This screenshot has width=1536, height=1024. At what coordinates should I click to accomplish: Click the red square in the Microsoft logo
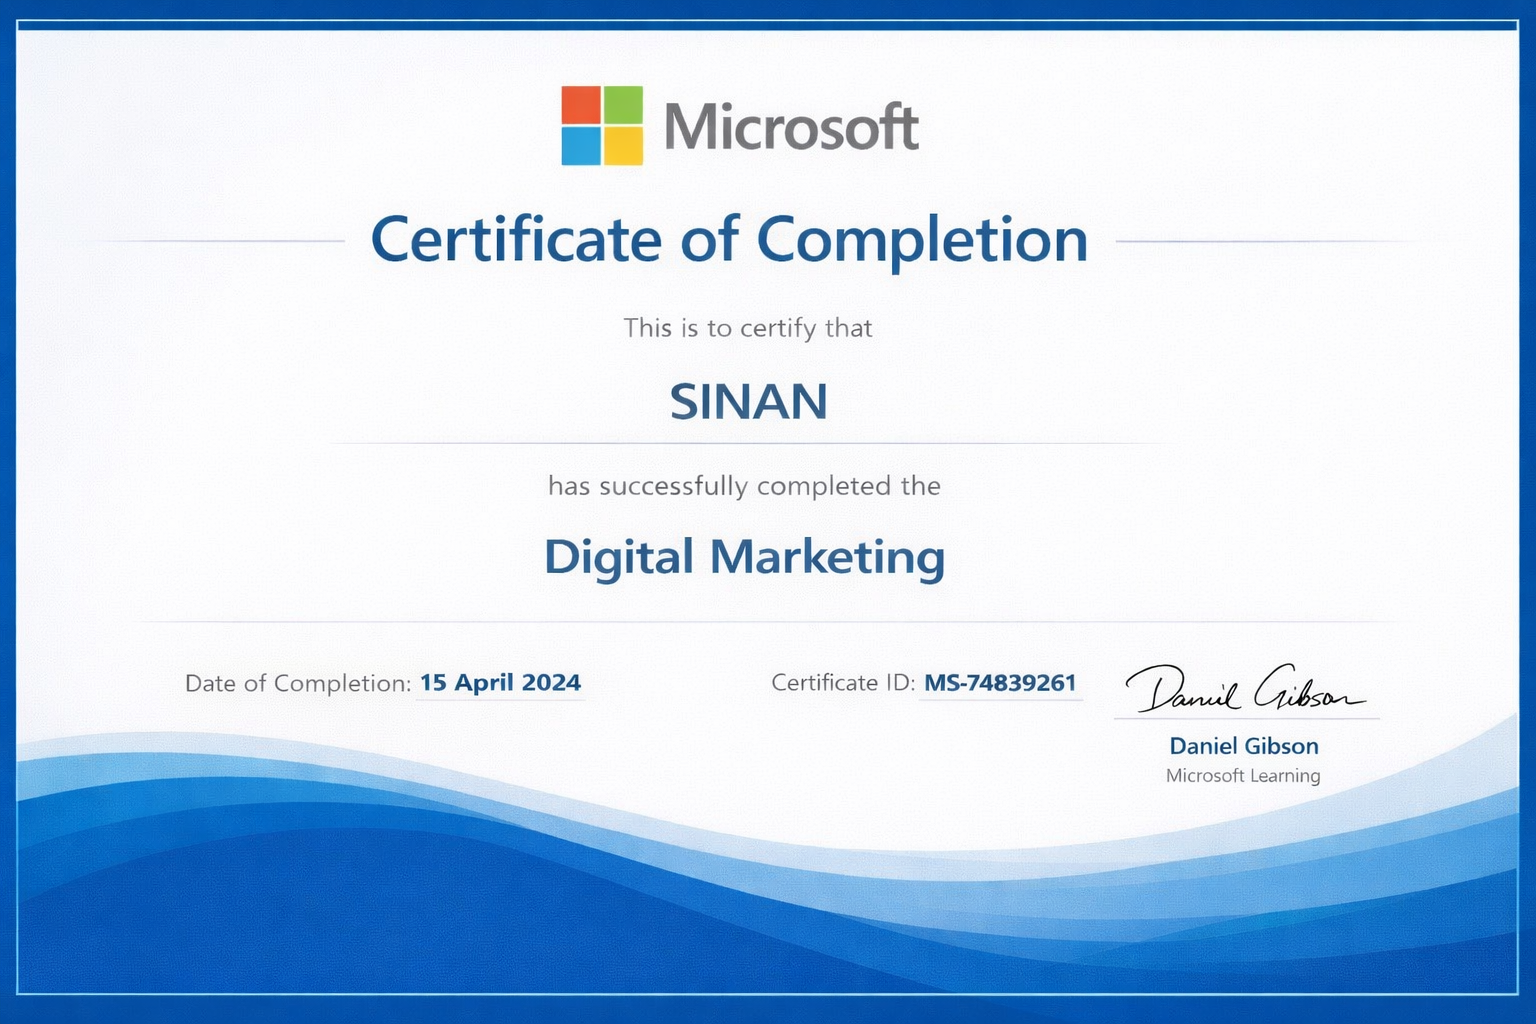tap(581, 104)
